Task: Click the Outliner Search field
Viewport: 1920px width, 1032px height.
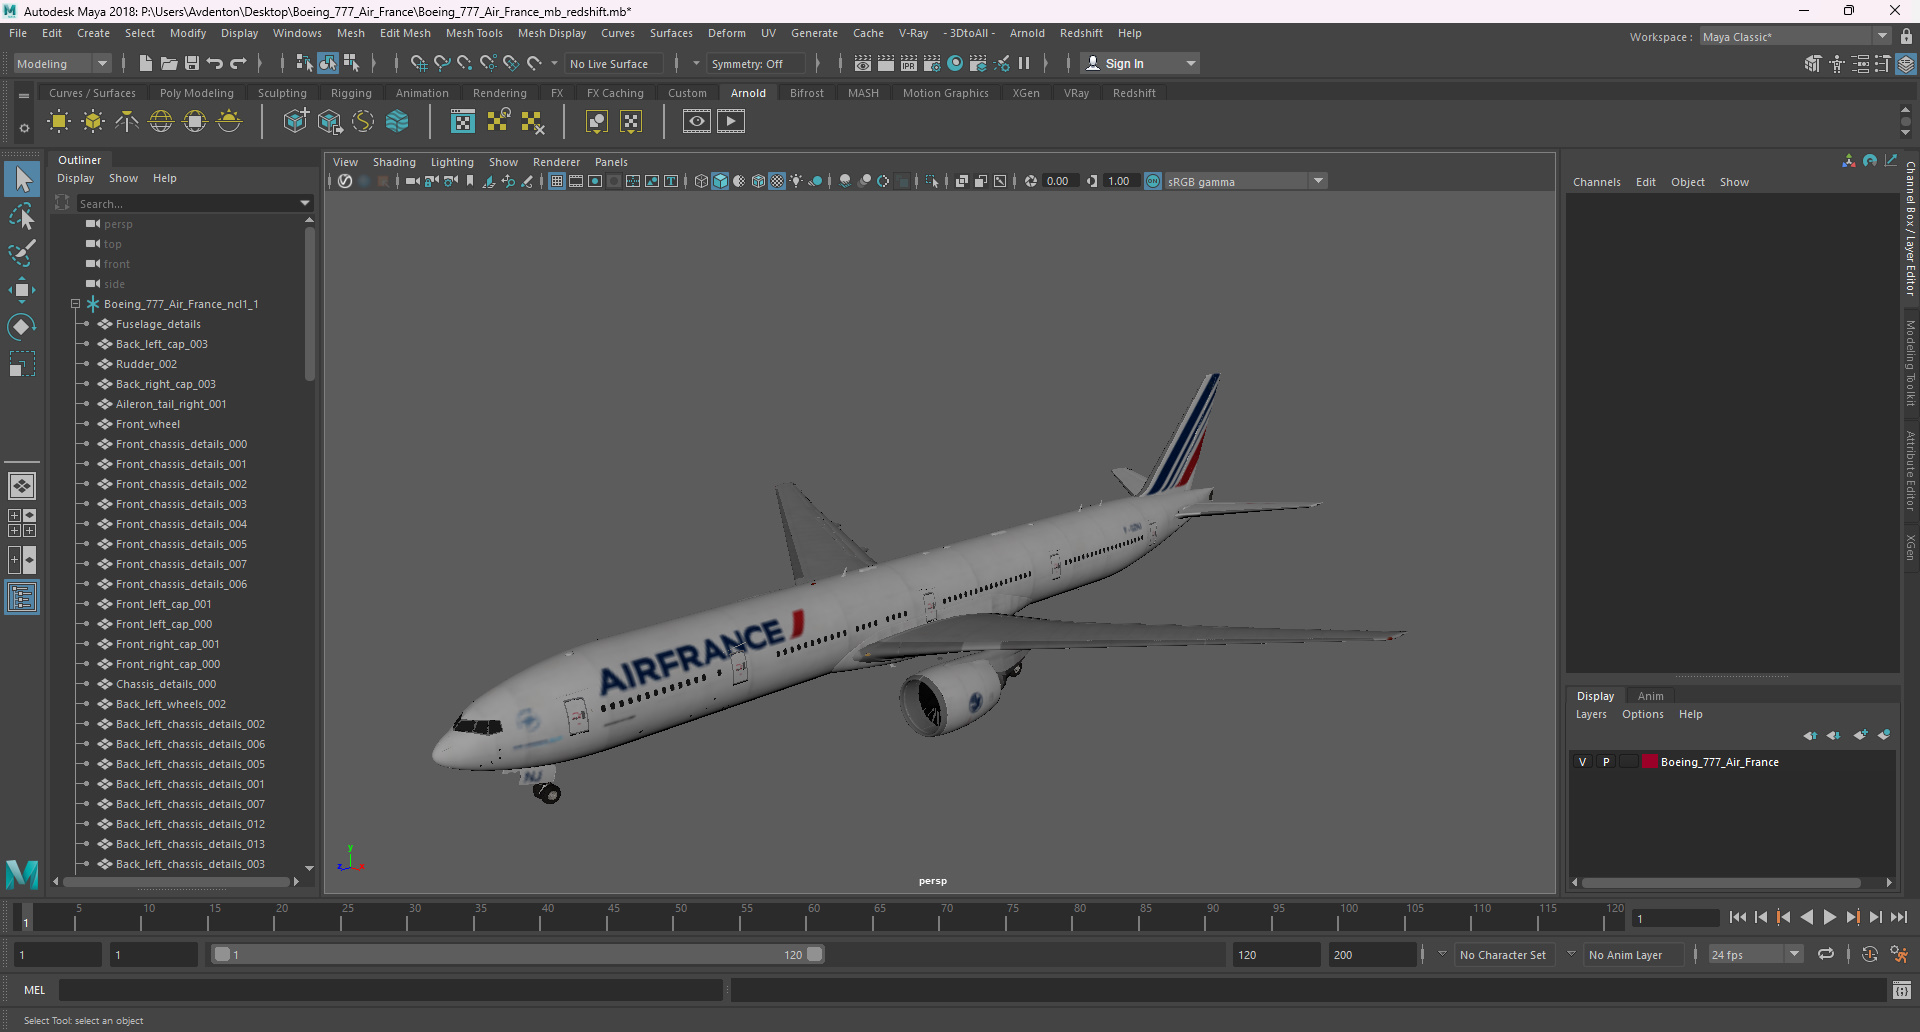Action: coord(187,203)
